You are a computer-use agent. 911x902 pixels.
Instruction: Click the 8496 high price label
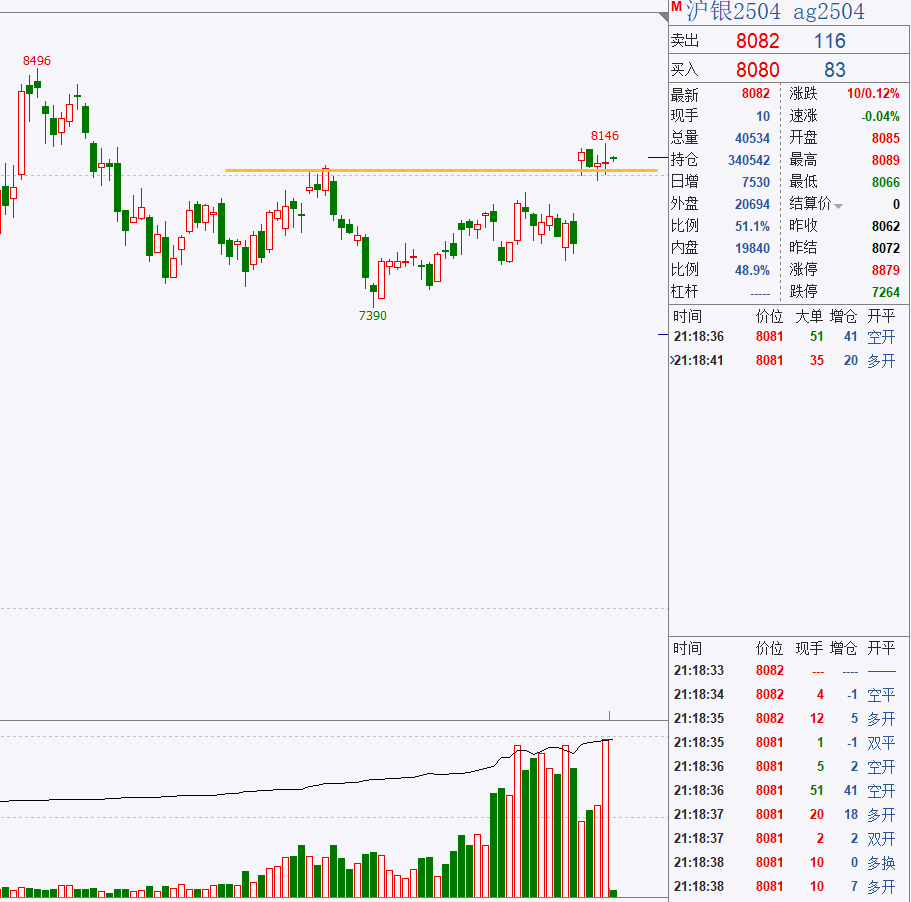[37, 61]
